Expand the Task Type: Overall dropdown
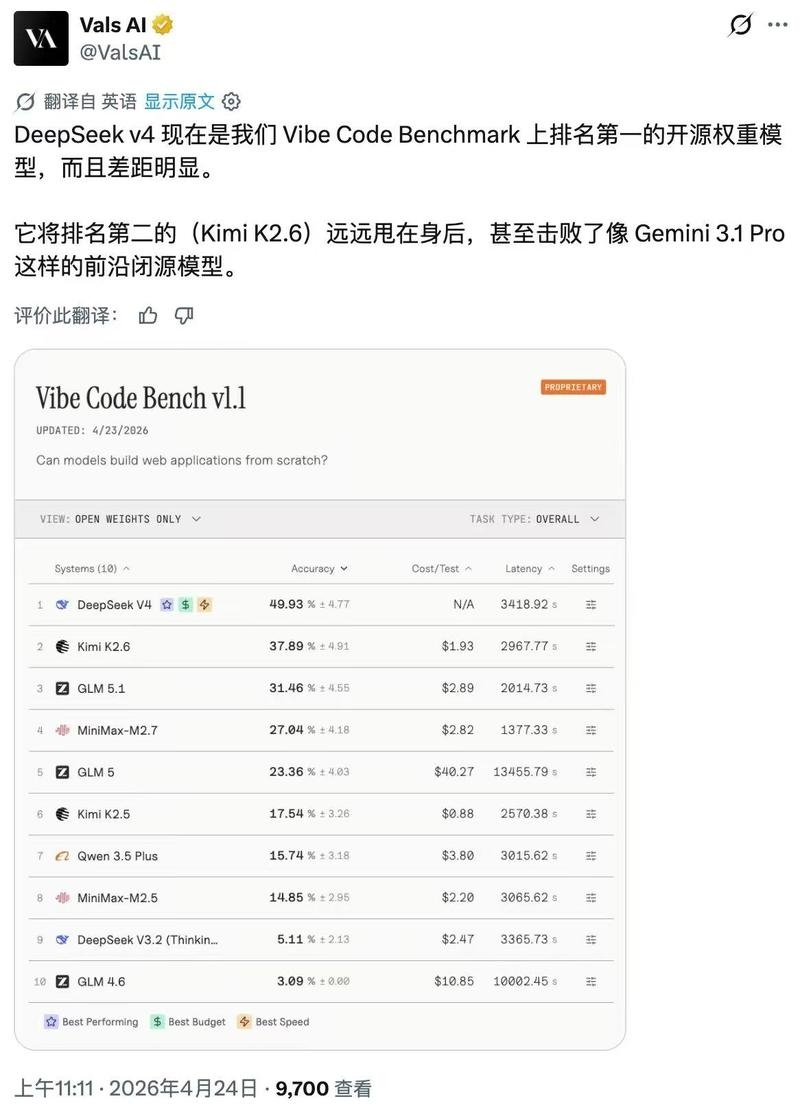Image resolution: width=800 pixels, height=1114 pixels. click(534, 519)
